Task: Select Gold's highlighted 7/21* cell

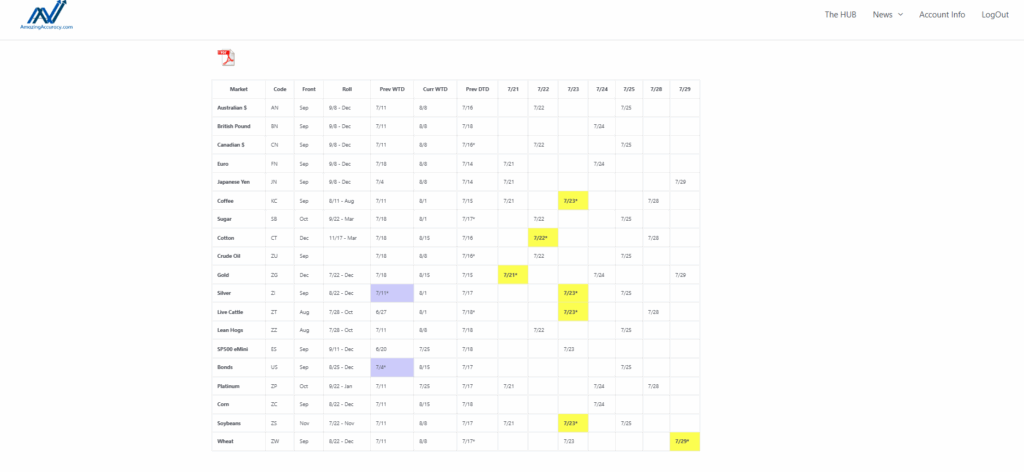Action: pos(512,275)
